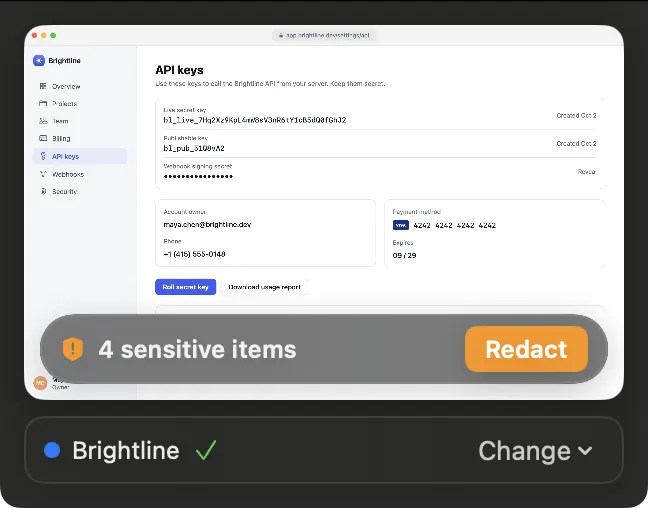The height and width of the screenshot is (508, 648).
Task: Click the masked webhook signing secret dots
Action: tap(198, 176)
